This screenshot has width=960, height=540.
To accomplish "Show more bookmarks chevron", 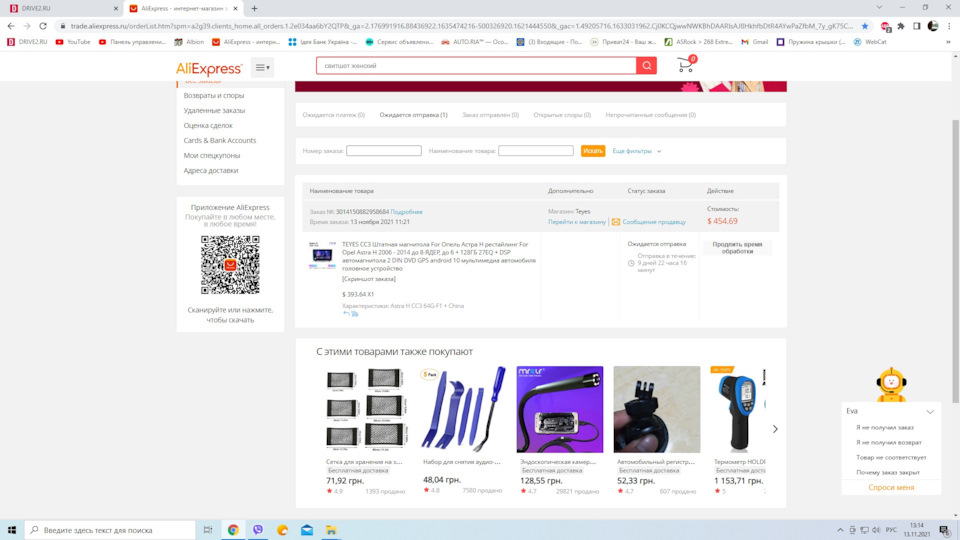I will coord(948,42).
